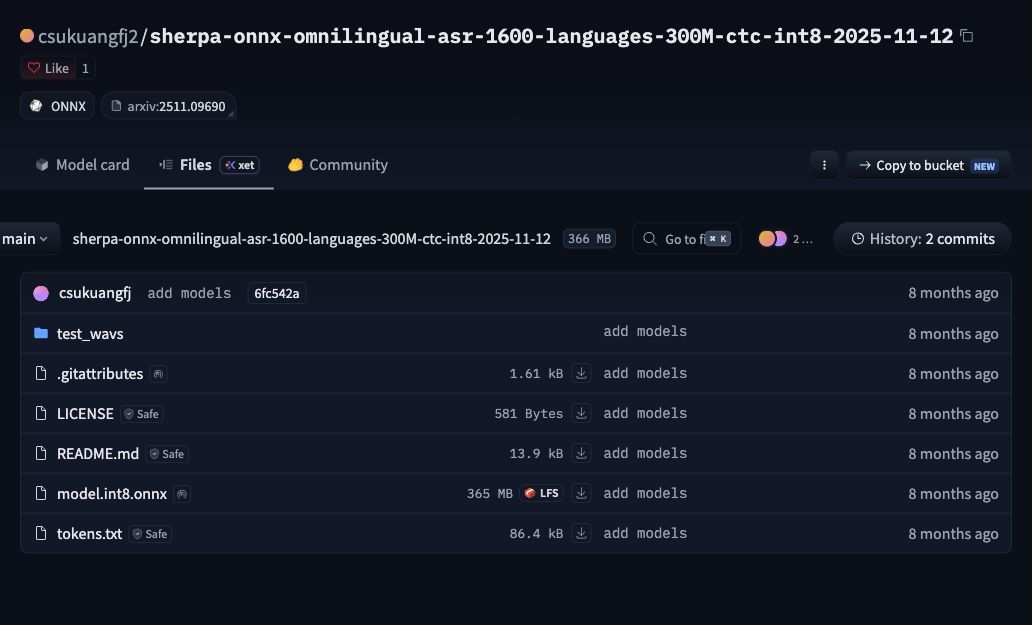Click the csukuangfj2 orange avatar
The width and height of the screenshot is (1032, 625).
pyautogui.click(x=27, y=36)
